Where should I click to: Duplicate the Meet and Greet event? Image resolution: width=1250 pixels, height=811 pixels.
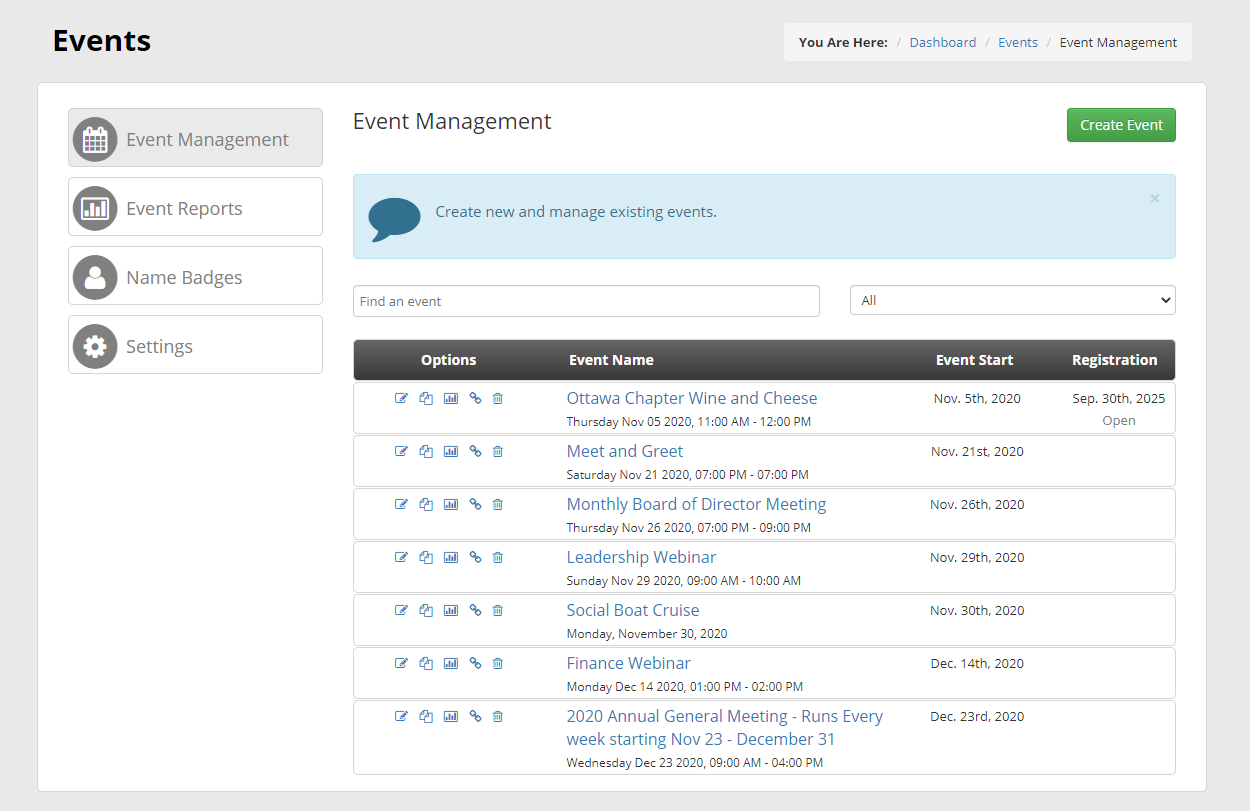click(426, 451)
